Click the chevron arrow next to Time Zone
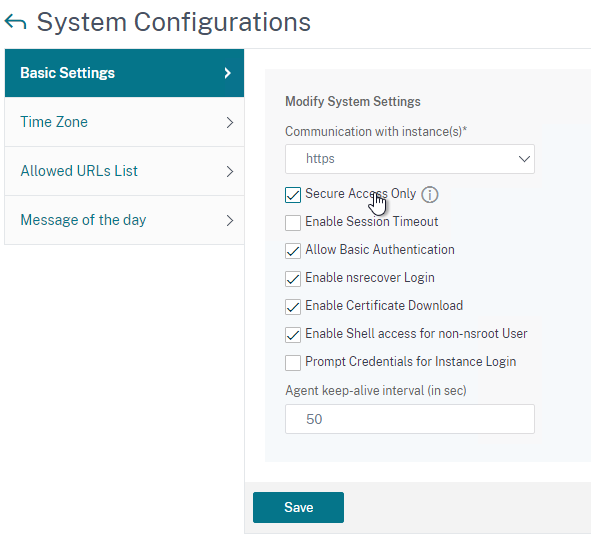591x534 pixels. pyautogui.click(x=230, y=122)
